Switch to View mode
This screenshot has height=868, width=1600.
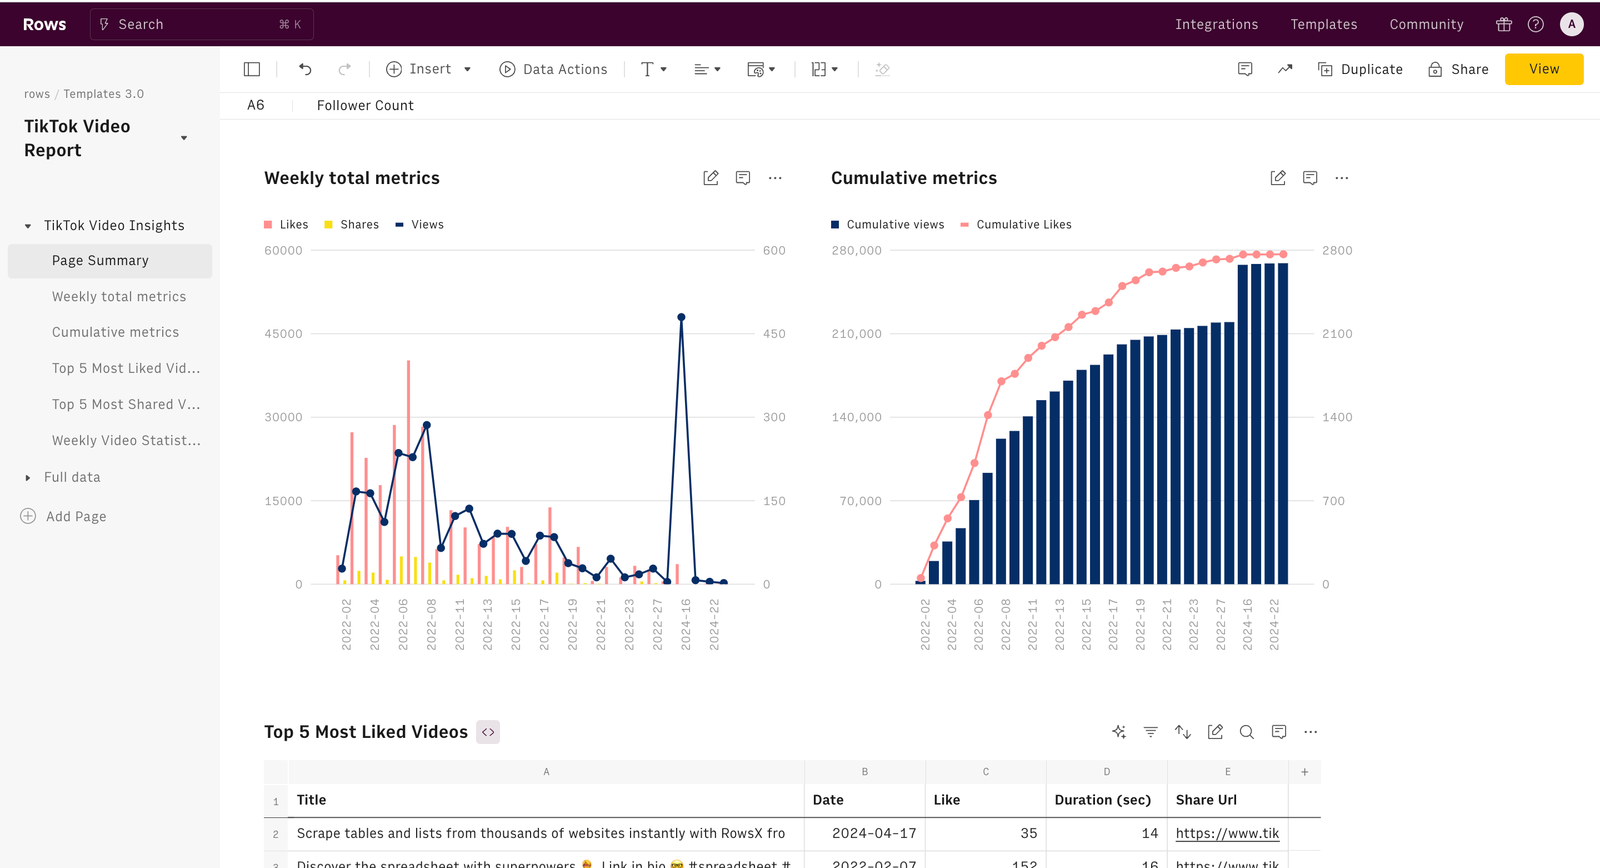(1544, 69)
